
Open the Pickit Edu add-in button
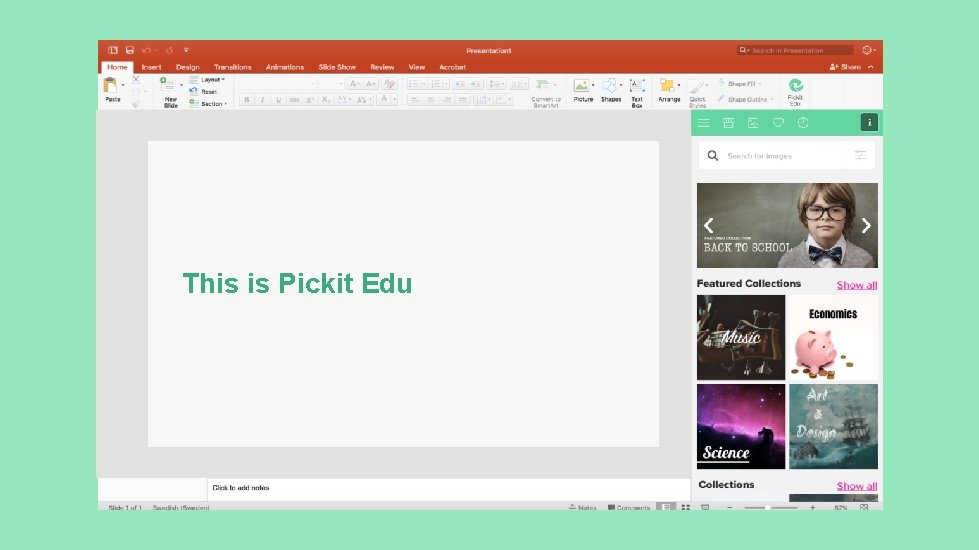pos(795,92)
